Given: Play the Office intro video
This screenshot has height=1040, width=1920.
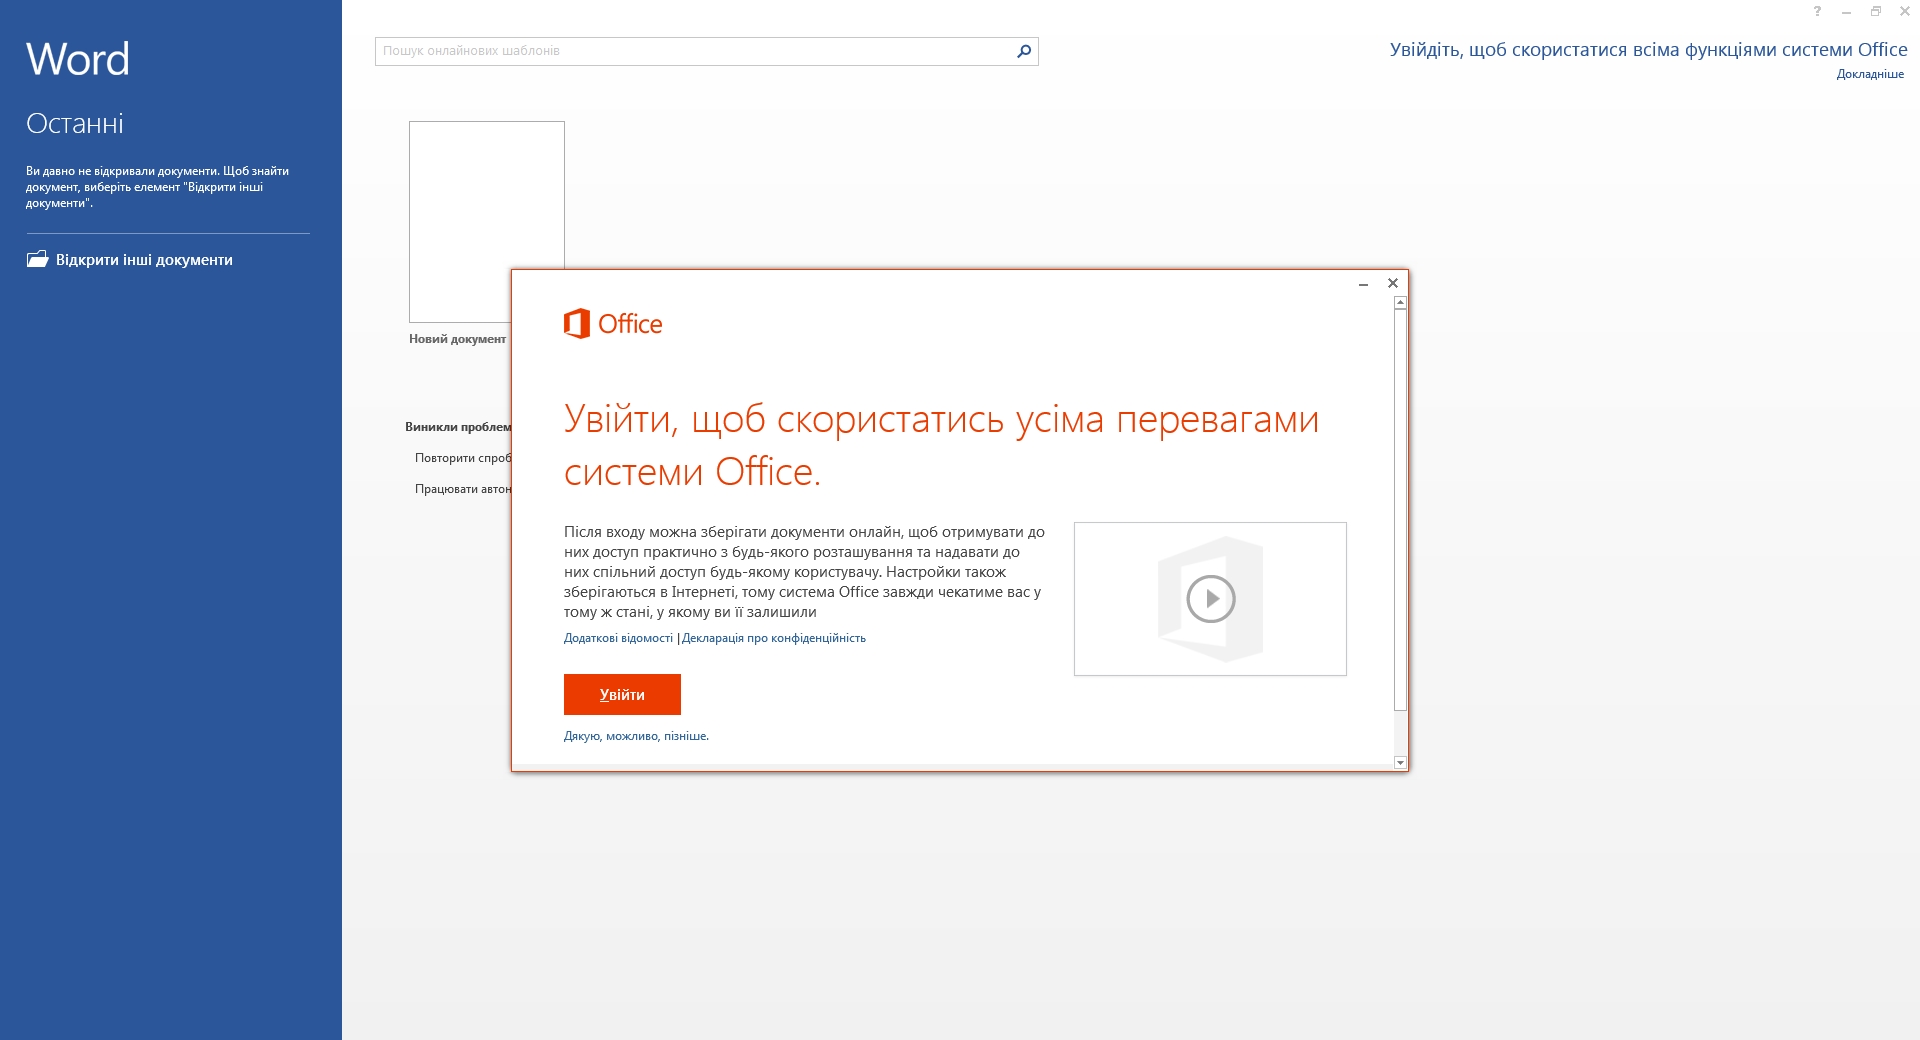Looking at the screenshot, I should pos(1210,599).
